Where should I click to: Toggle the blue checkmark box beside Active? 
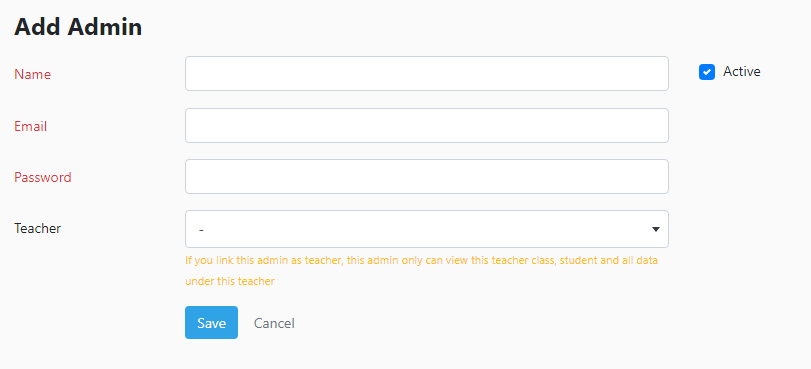(x=707, y=72)
